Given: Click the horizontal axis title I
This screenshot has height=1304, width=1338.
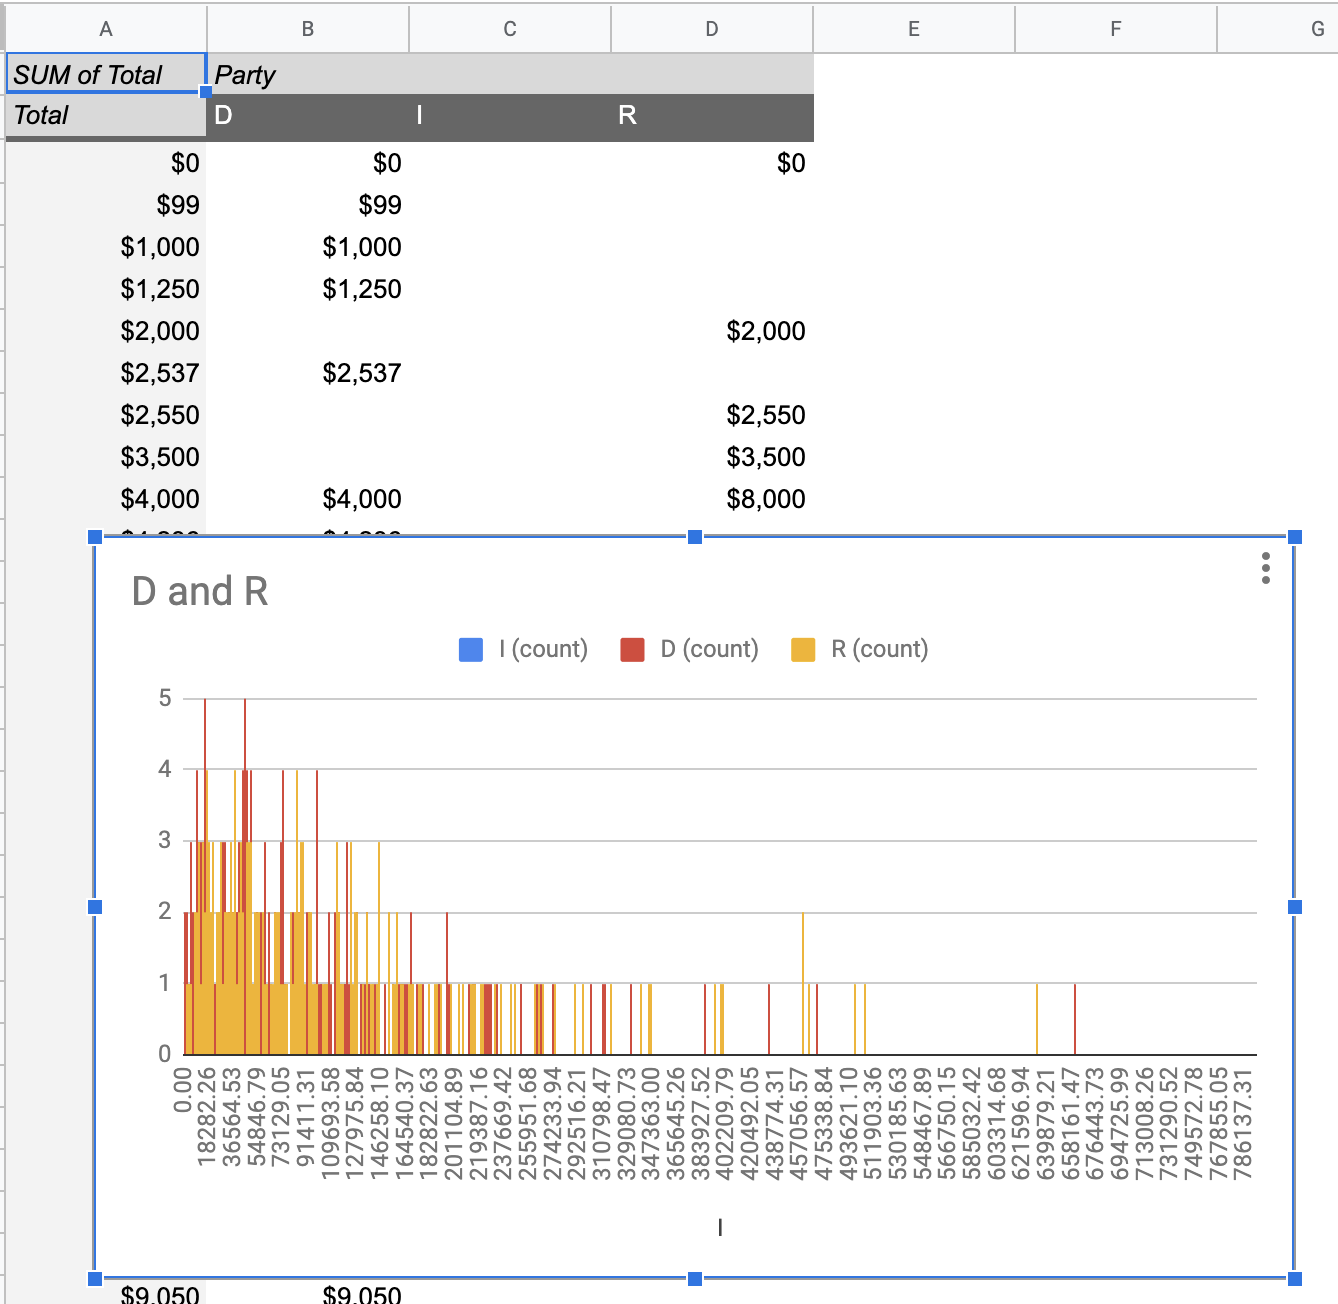Looking at the screenshot, I should coord(720,1227).
